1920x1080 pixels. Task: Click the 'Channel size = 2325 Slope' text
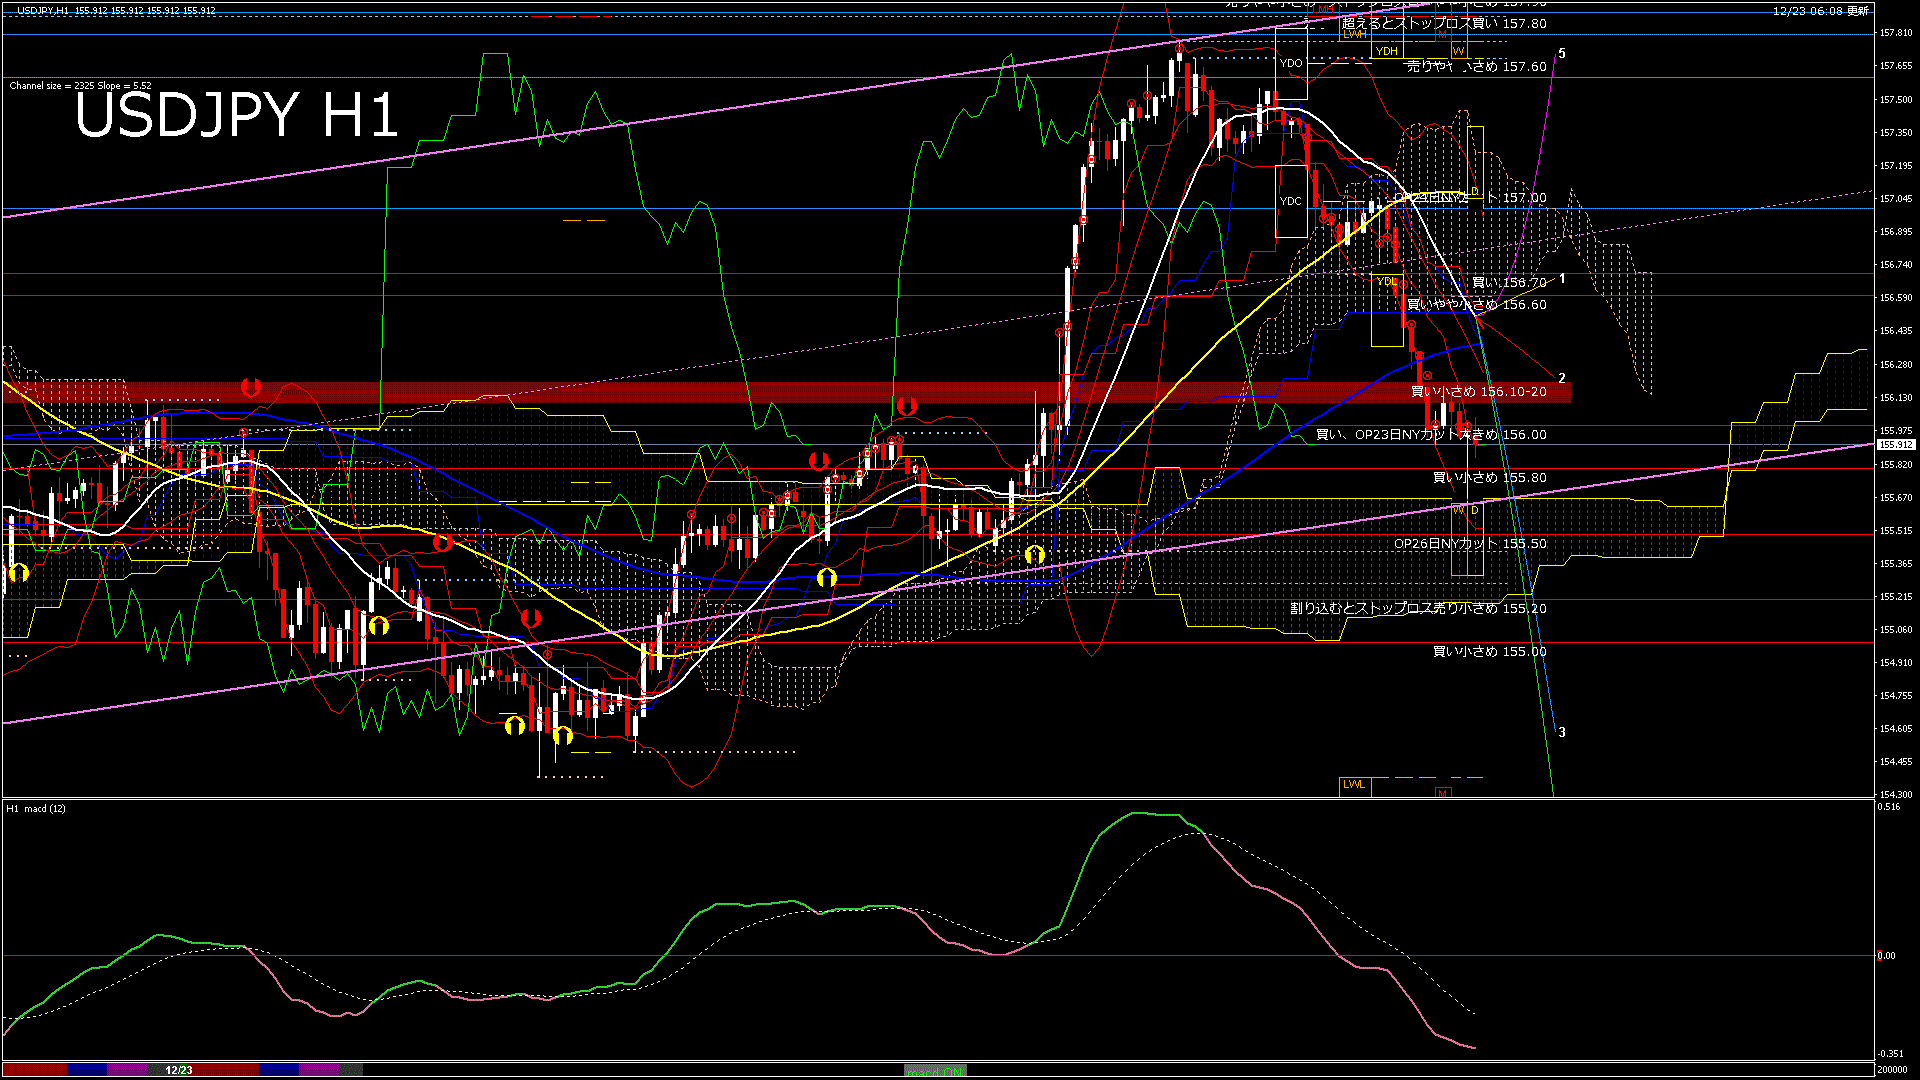coord(80,86)
